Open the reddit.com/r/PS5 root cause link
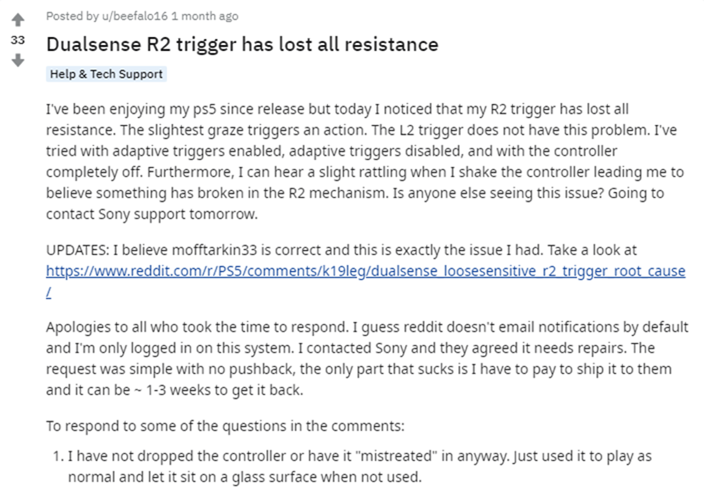Viewport: 704px width, 491px height. click(x=366, y=270)
